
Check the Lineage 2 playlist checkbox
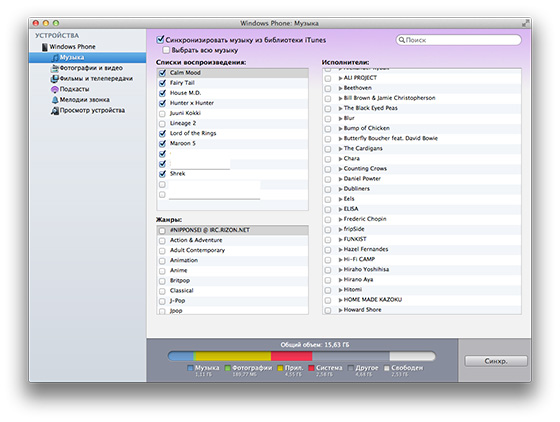click(162, 124)
